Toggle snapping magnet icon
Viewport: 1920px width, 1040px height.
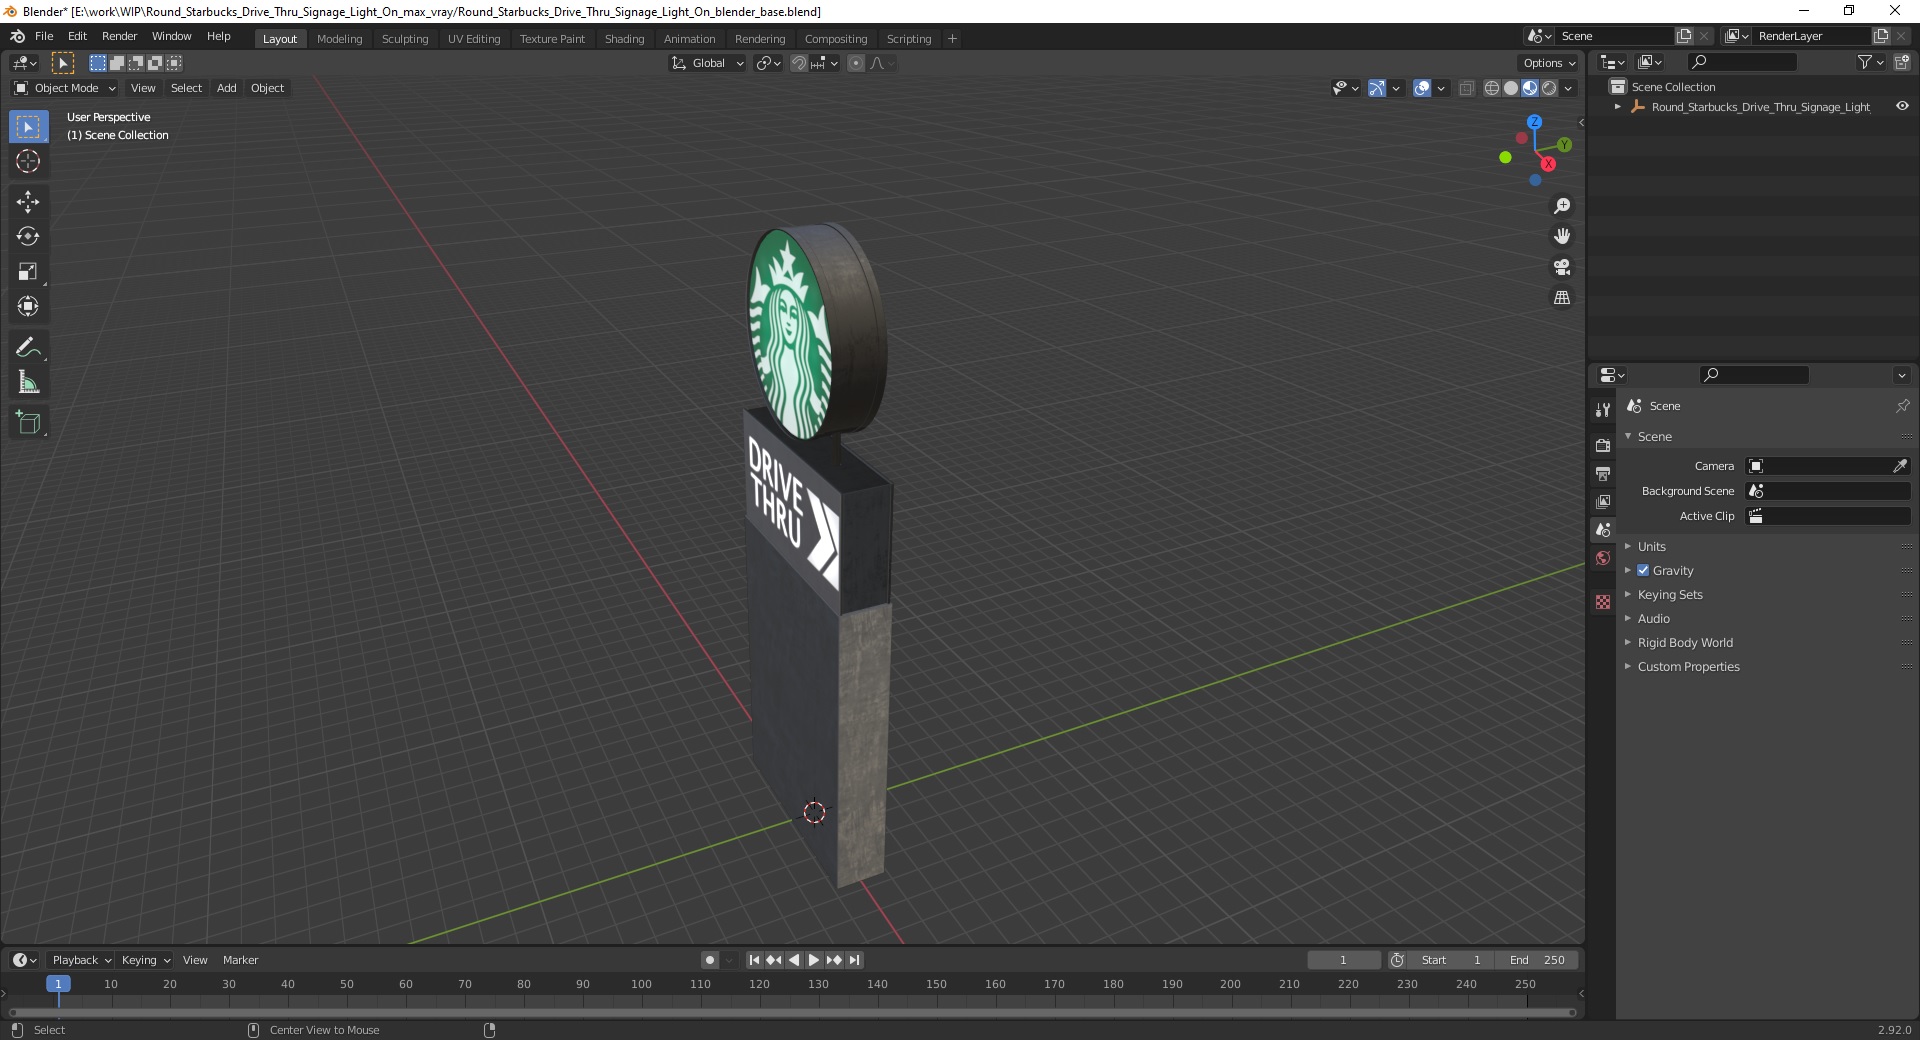click(799, 63)
